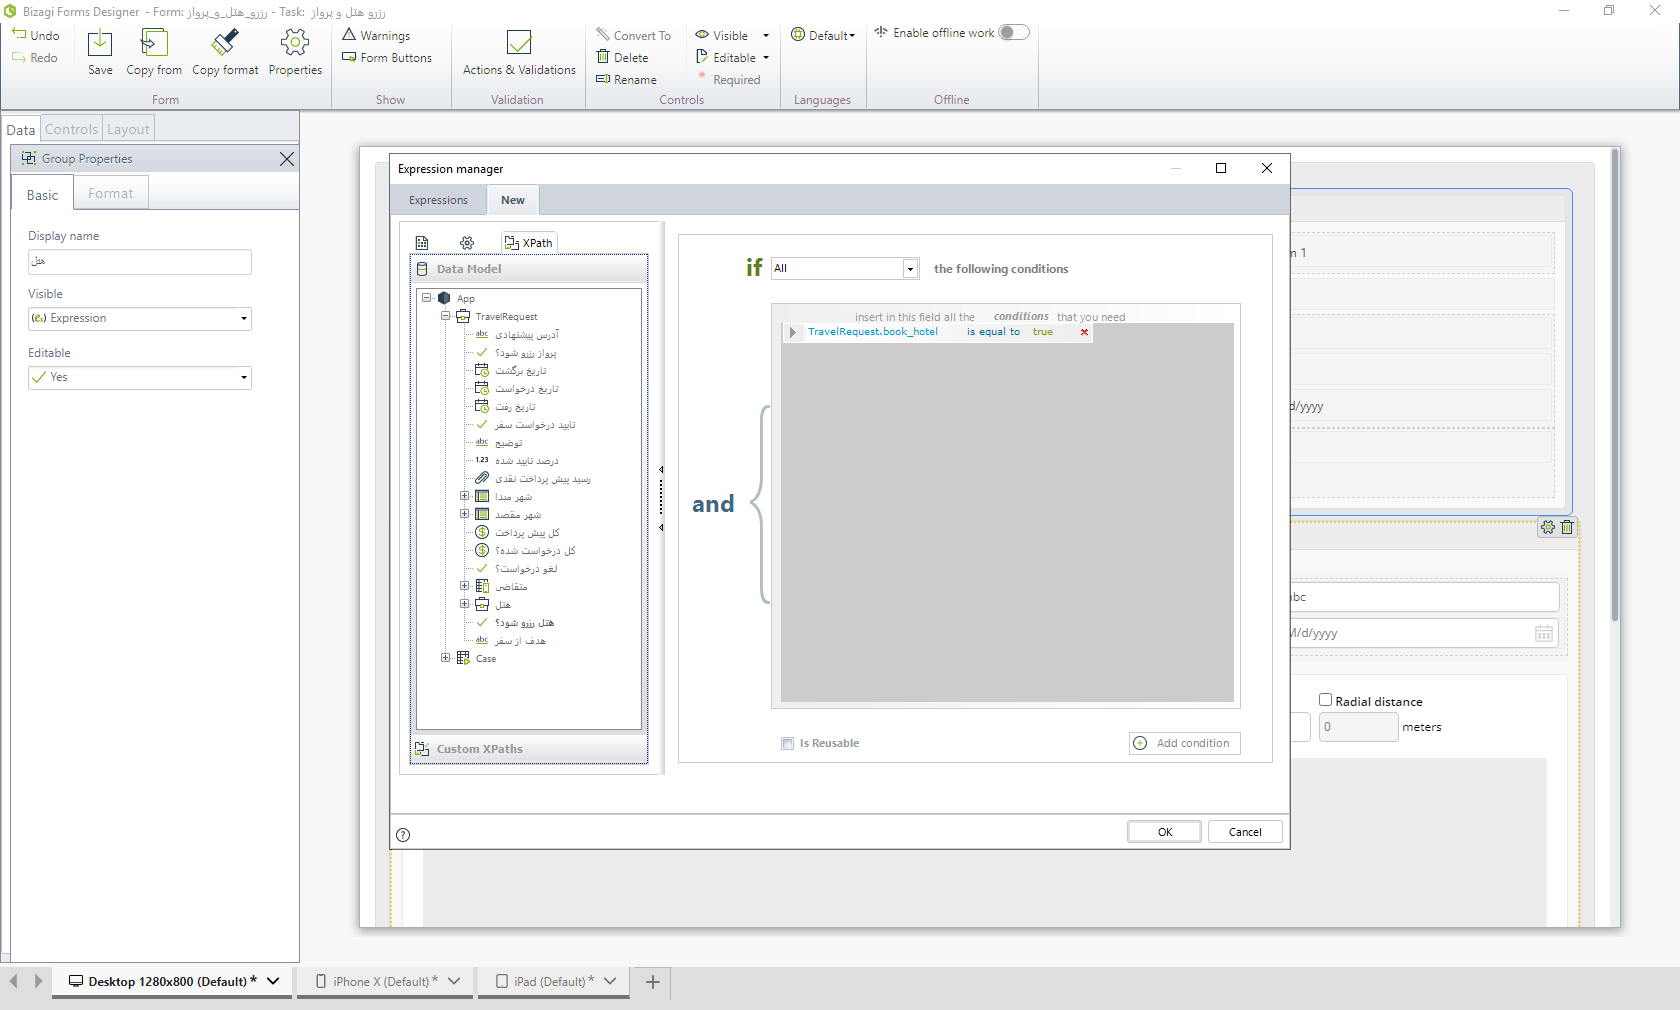Collapse the TravelRequest node

446,316
